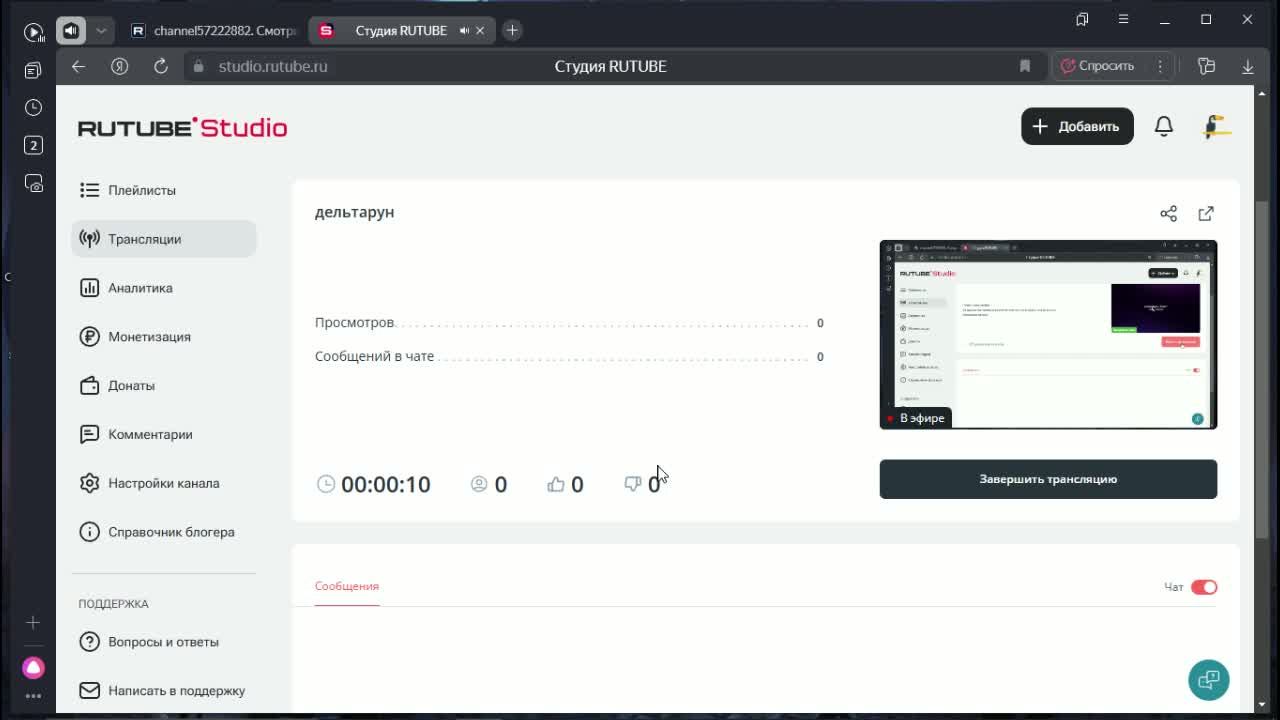Share the дельтарун stream

click(1168, 213)
